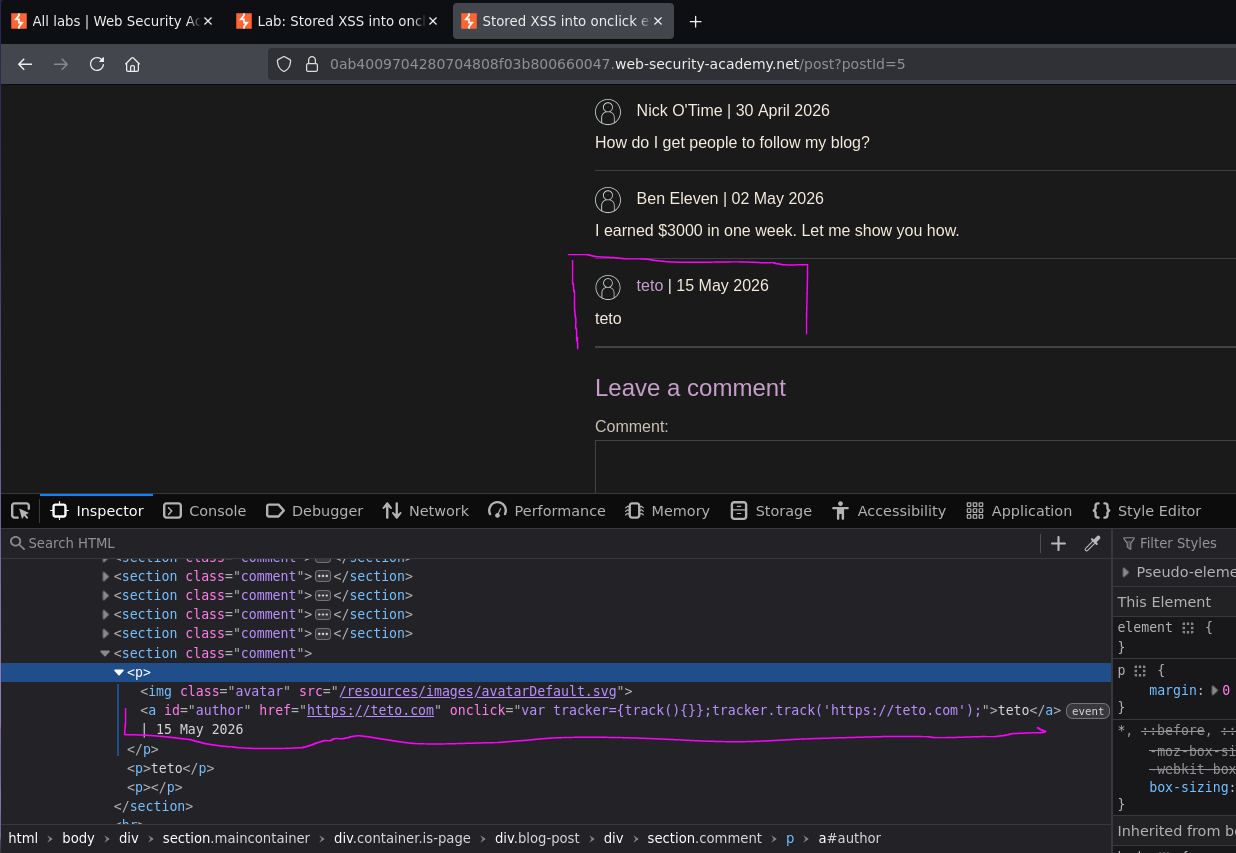Image resolution: width=1236 pixels, height=853 pixels.
Task: Click the tracking protection shield icon
Action: (284, 64)
